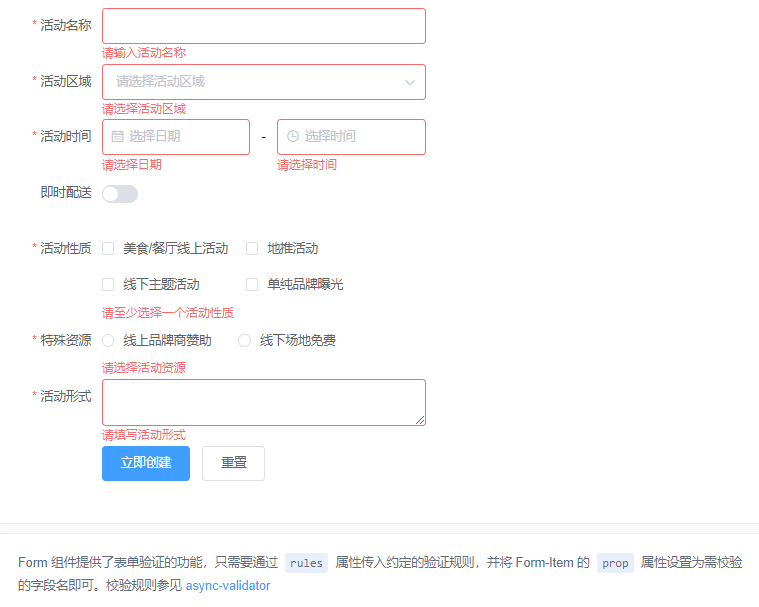The height and width of the screenshot is (607, 759).
Task: Open the 选择时间 time picker field
Action: point(351,137)
